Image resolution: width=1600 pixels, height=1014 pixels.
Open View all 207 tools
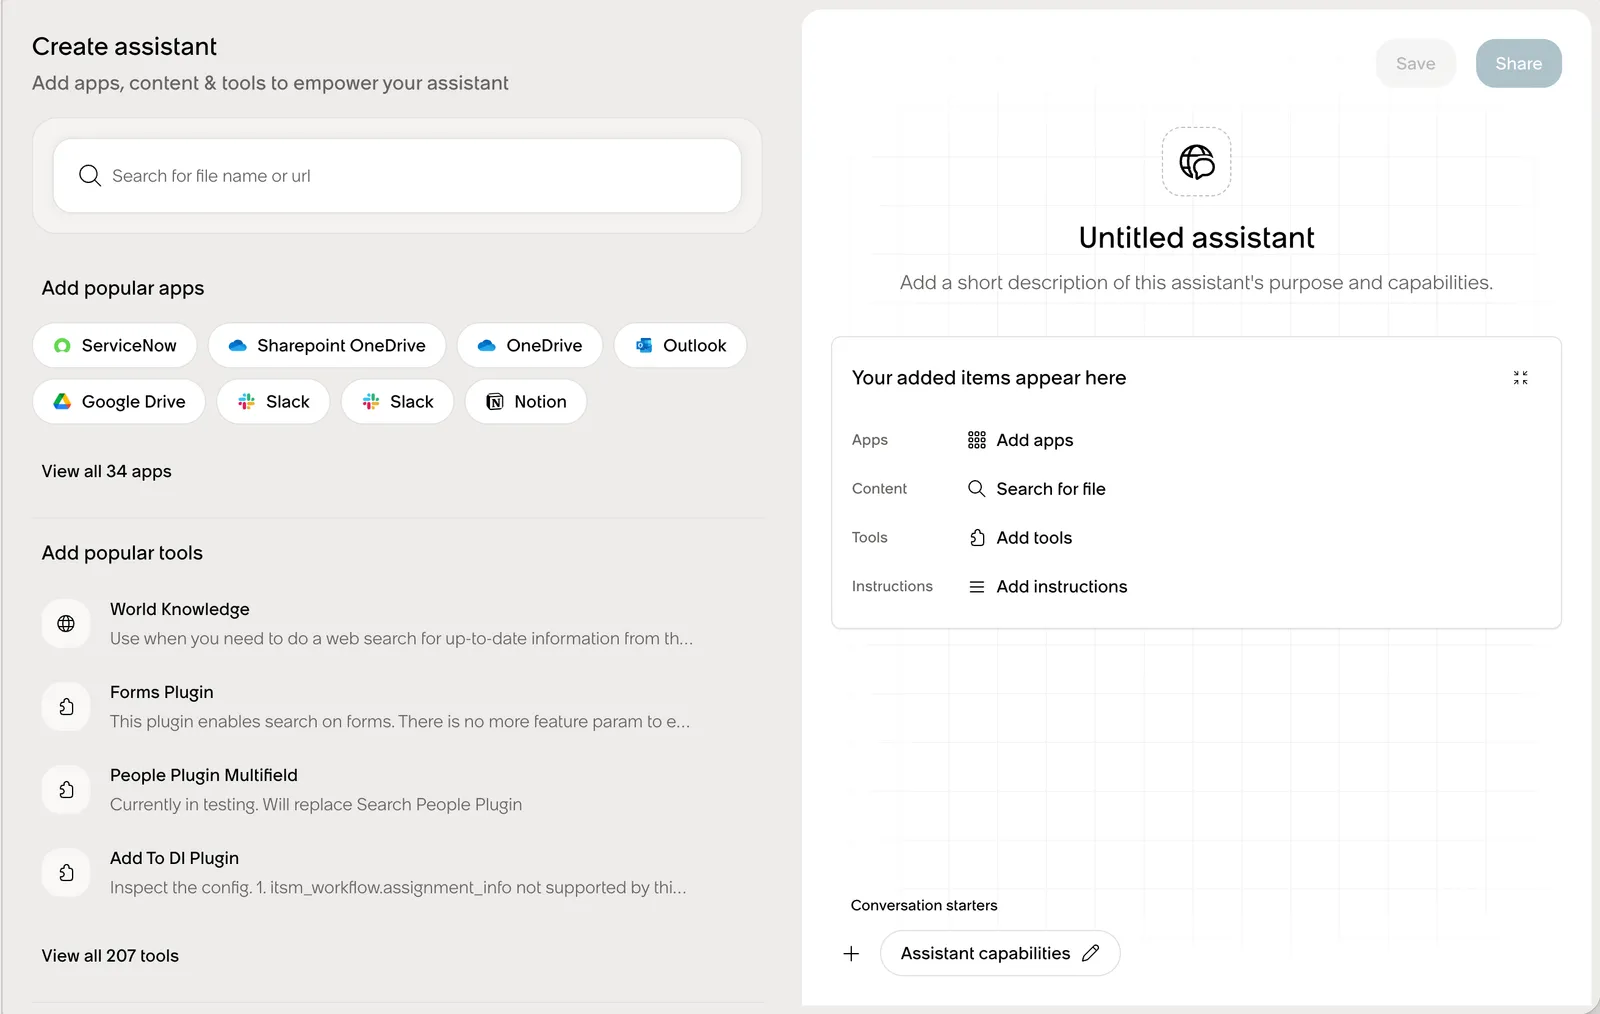pos(110,956)
